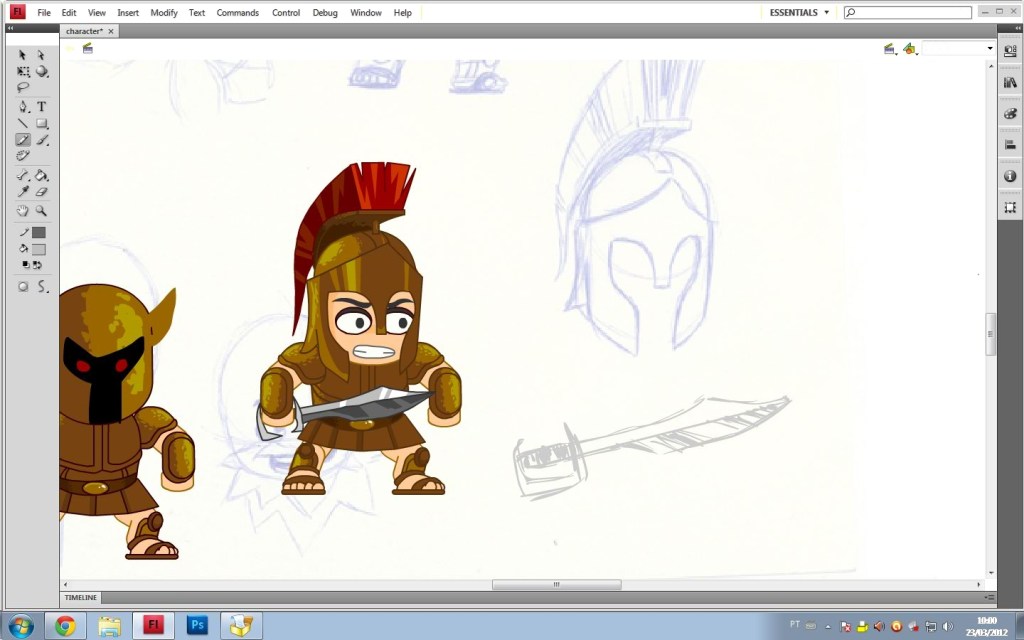Viewport: 1024px width, 640px height.
Task: Select the Zoom magnifier tool
Action: 42,212
